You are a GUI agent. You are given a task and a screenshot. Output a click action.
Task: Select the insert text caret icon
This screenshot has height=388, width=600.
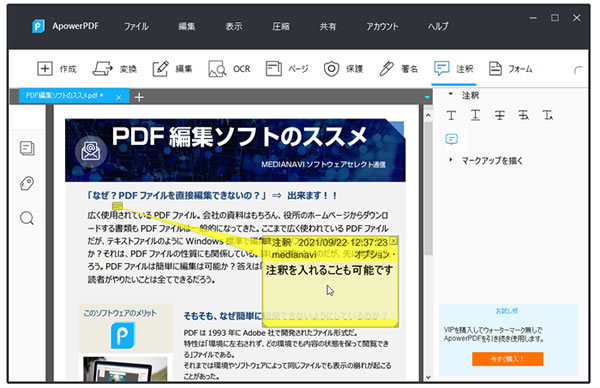pos(548,115)
